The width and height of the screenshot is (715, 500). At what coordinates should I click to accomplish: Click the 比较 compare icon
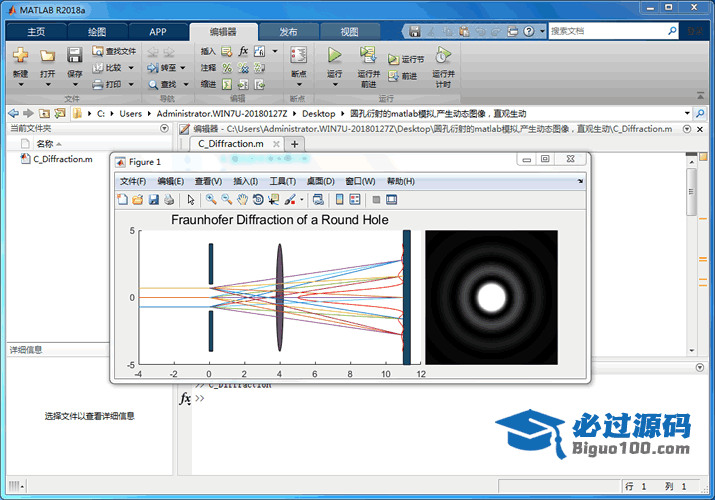pos(98,68)
